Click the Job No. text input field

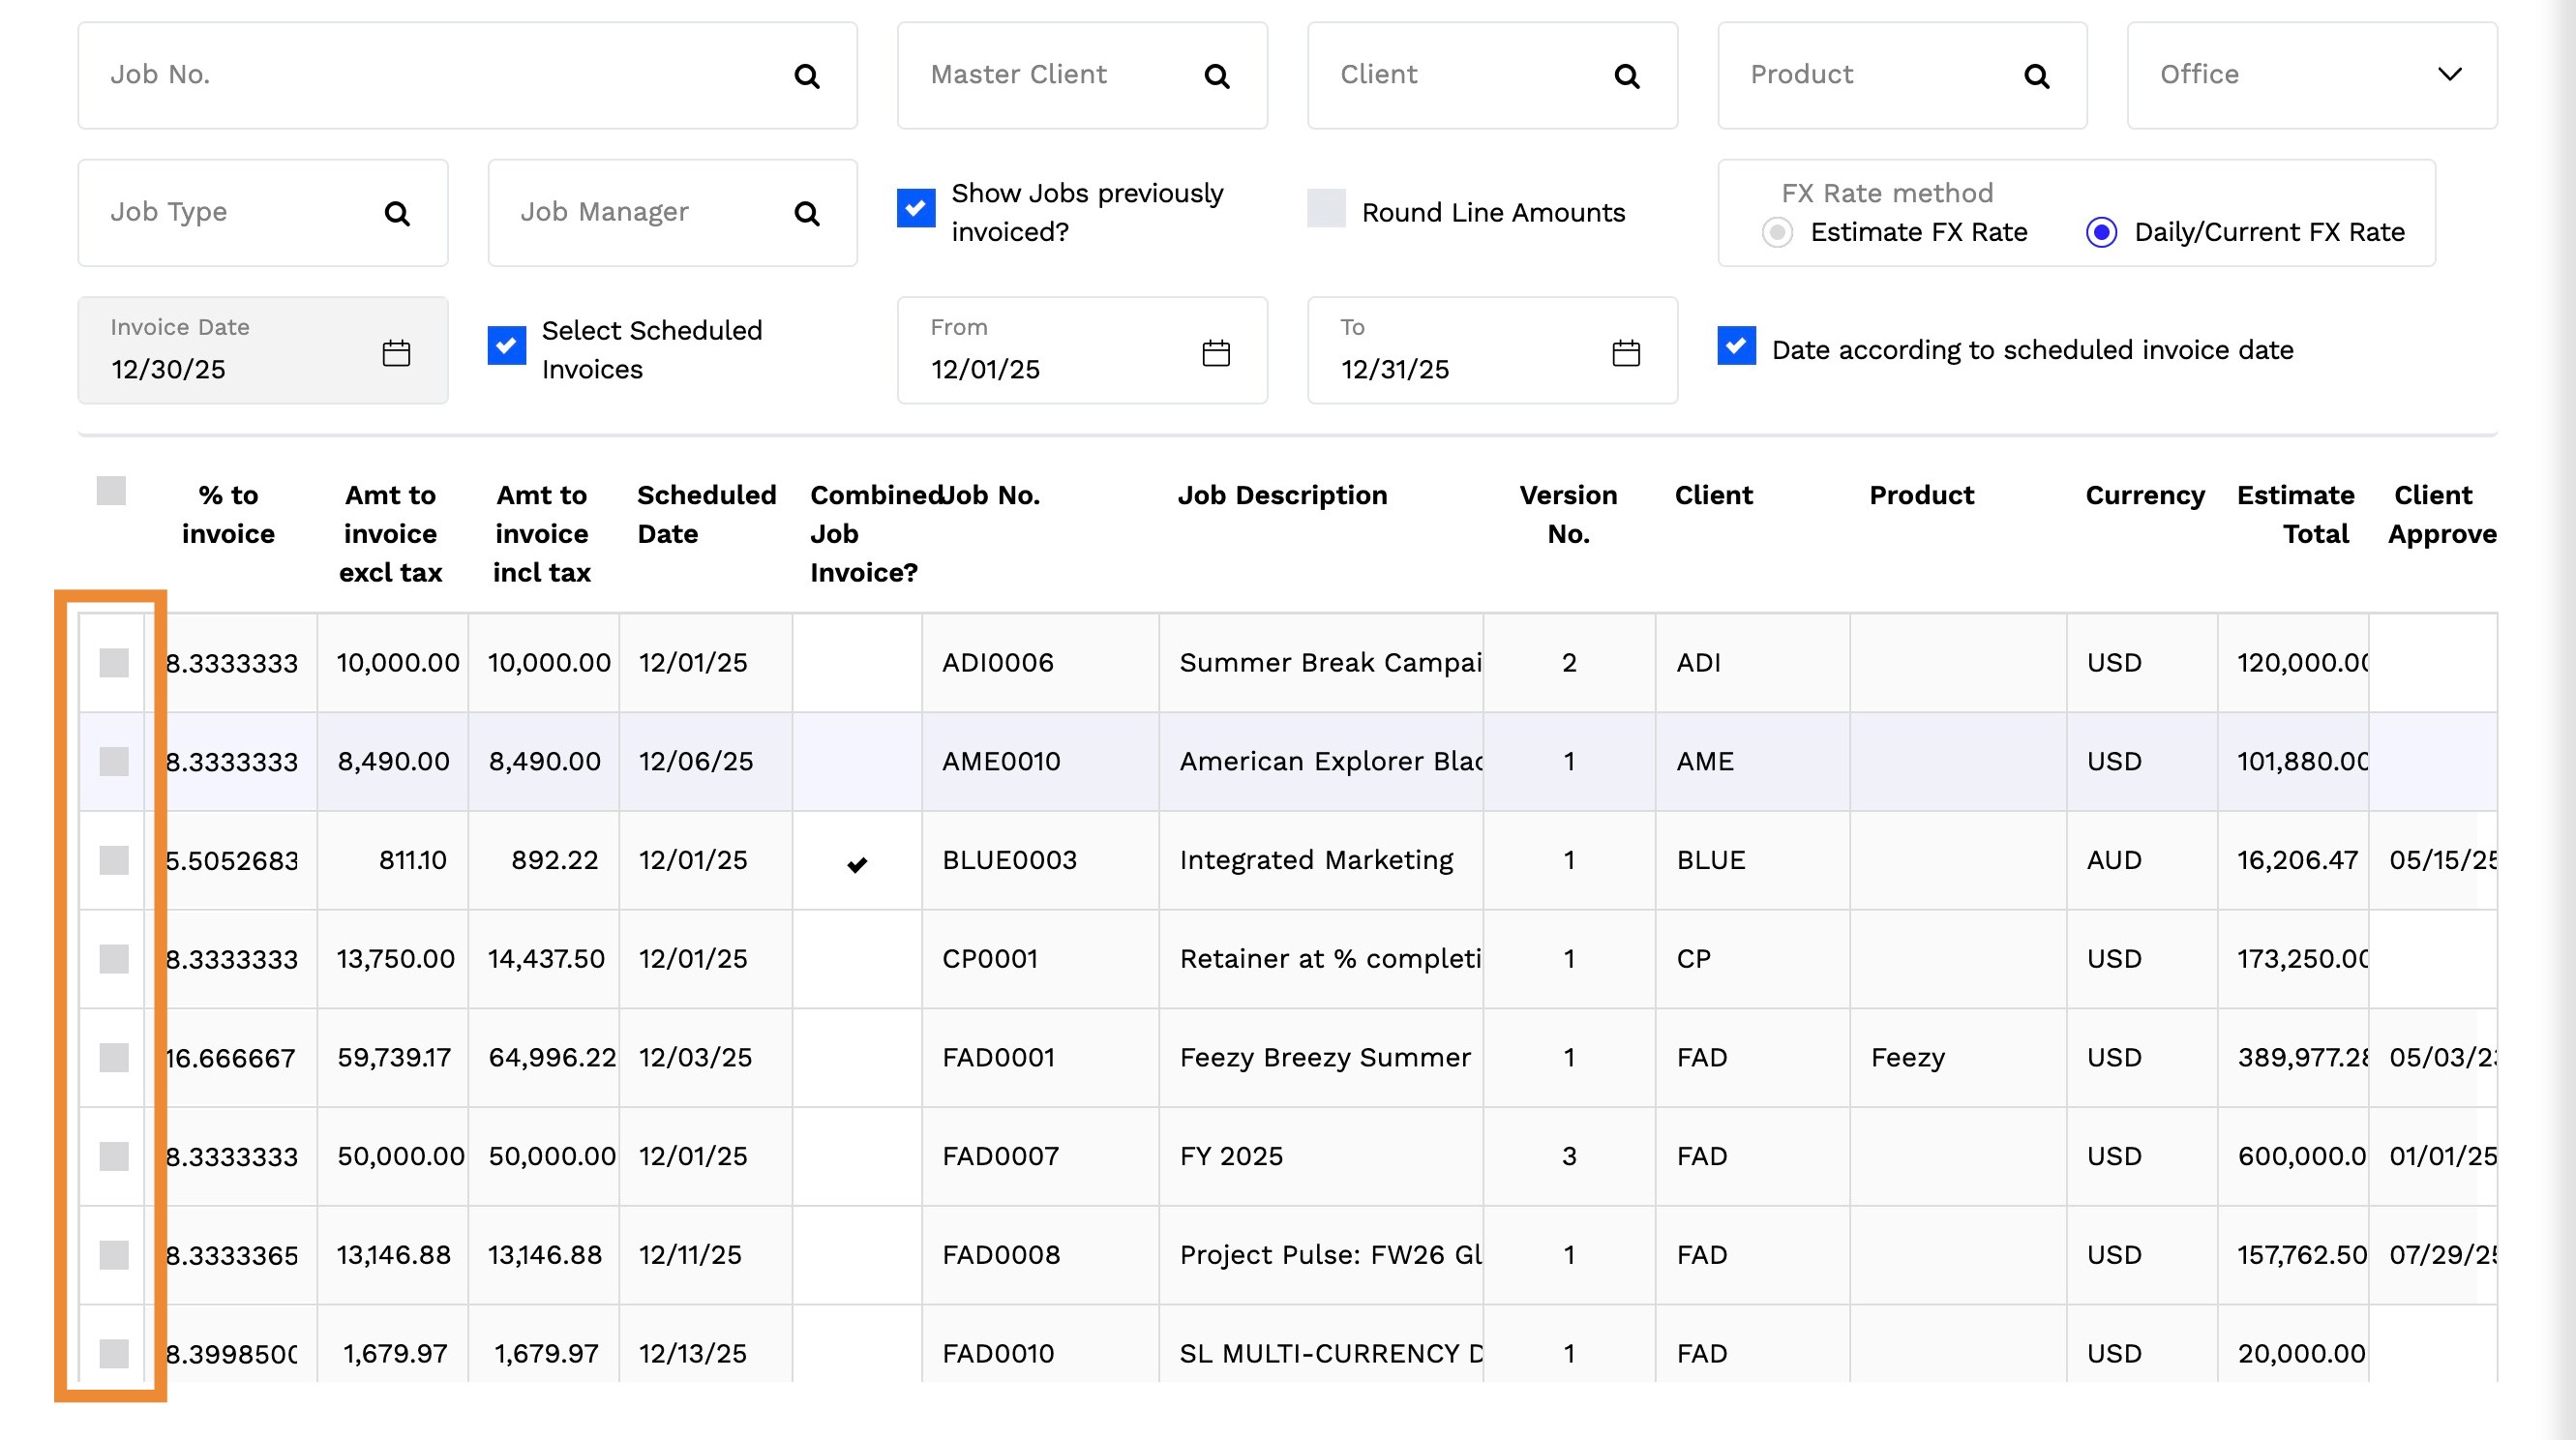pyautogui.click(x=440, y=75)
